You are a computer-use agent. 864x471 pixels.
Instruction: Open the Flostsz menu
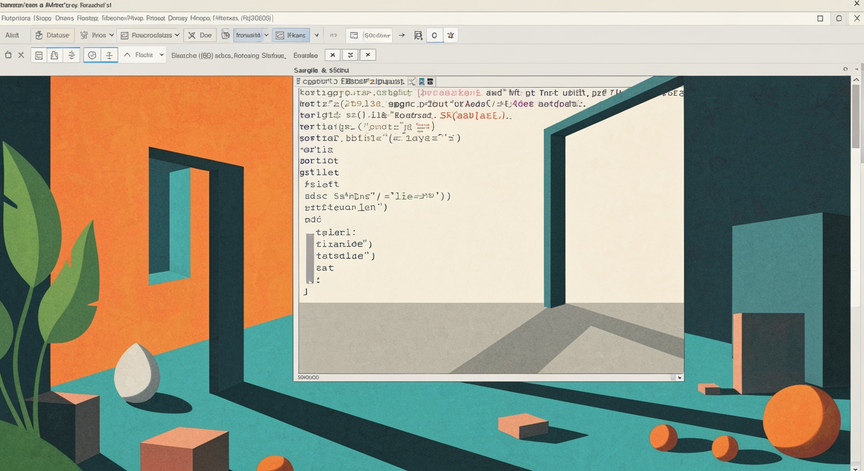coord(88,18)
